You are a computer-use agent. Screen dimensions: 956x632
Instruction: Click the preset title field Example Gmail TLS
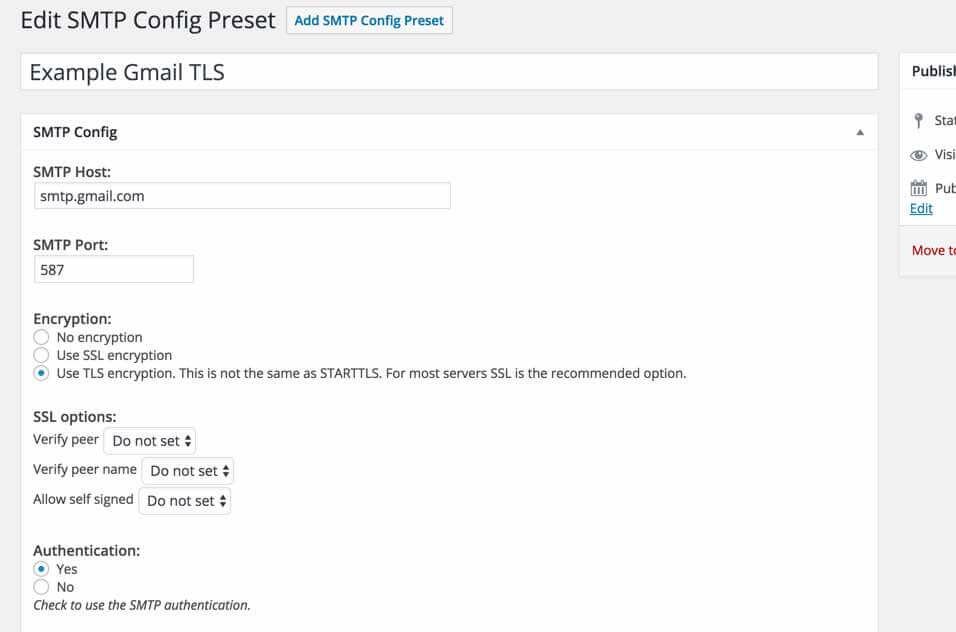click(x=448, y=72)
